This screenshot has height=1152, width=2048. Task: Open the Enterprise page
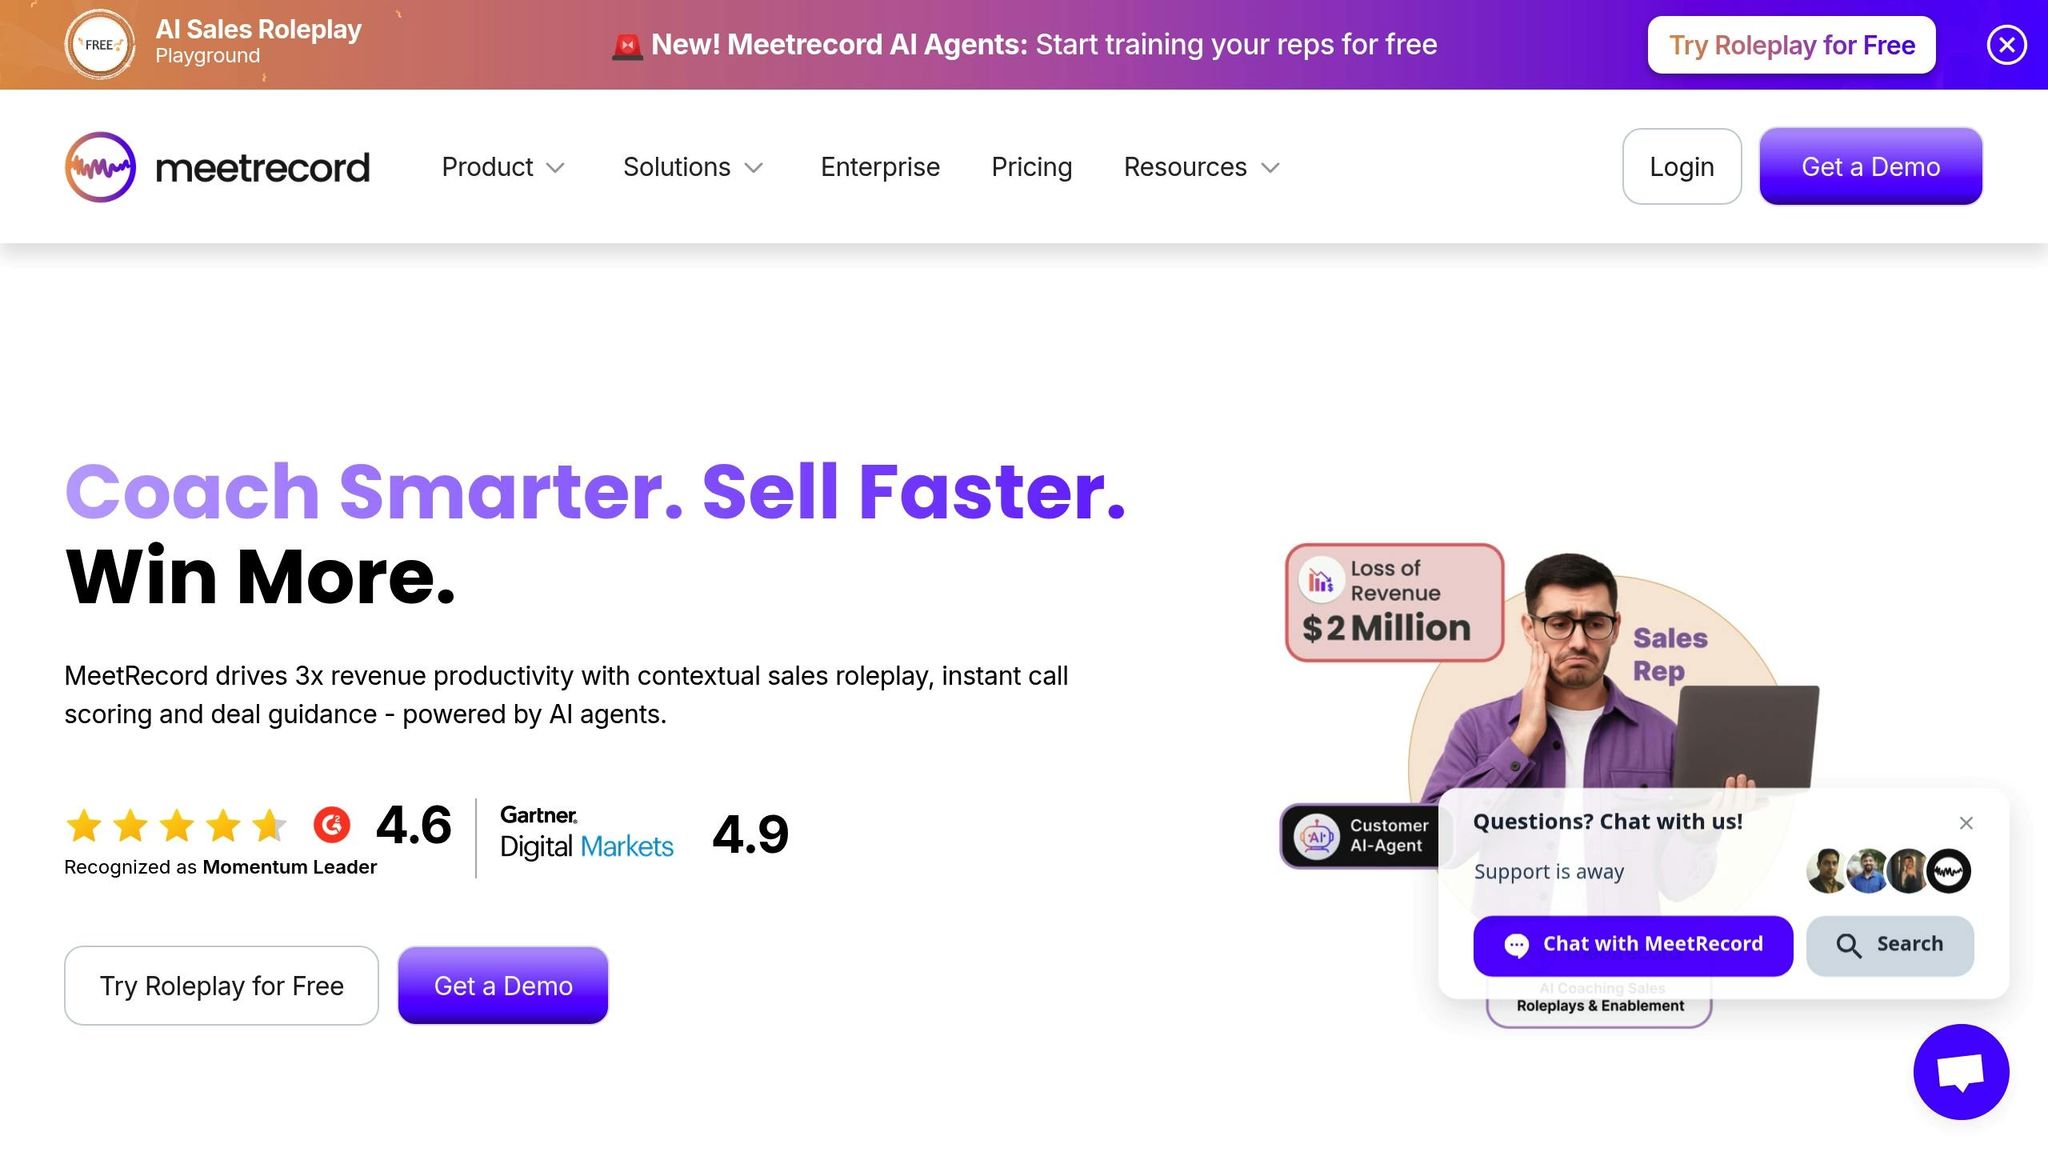point(880,167)
